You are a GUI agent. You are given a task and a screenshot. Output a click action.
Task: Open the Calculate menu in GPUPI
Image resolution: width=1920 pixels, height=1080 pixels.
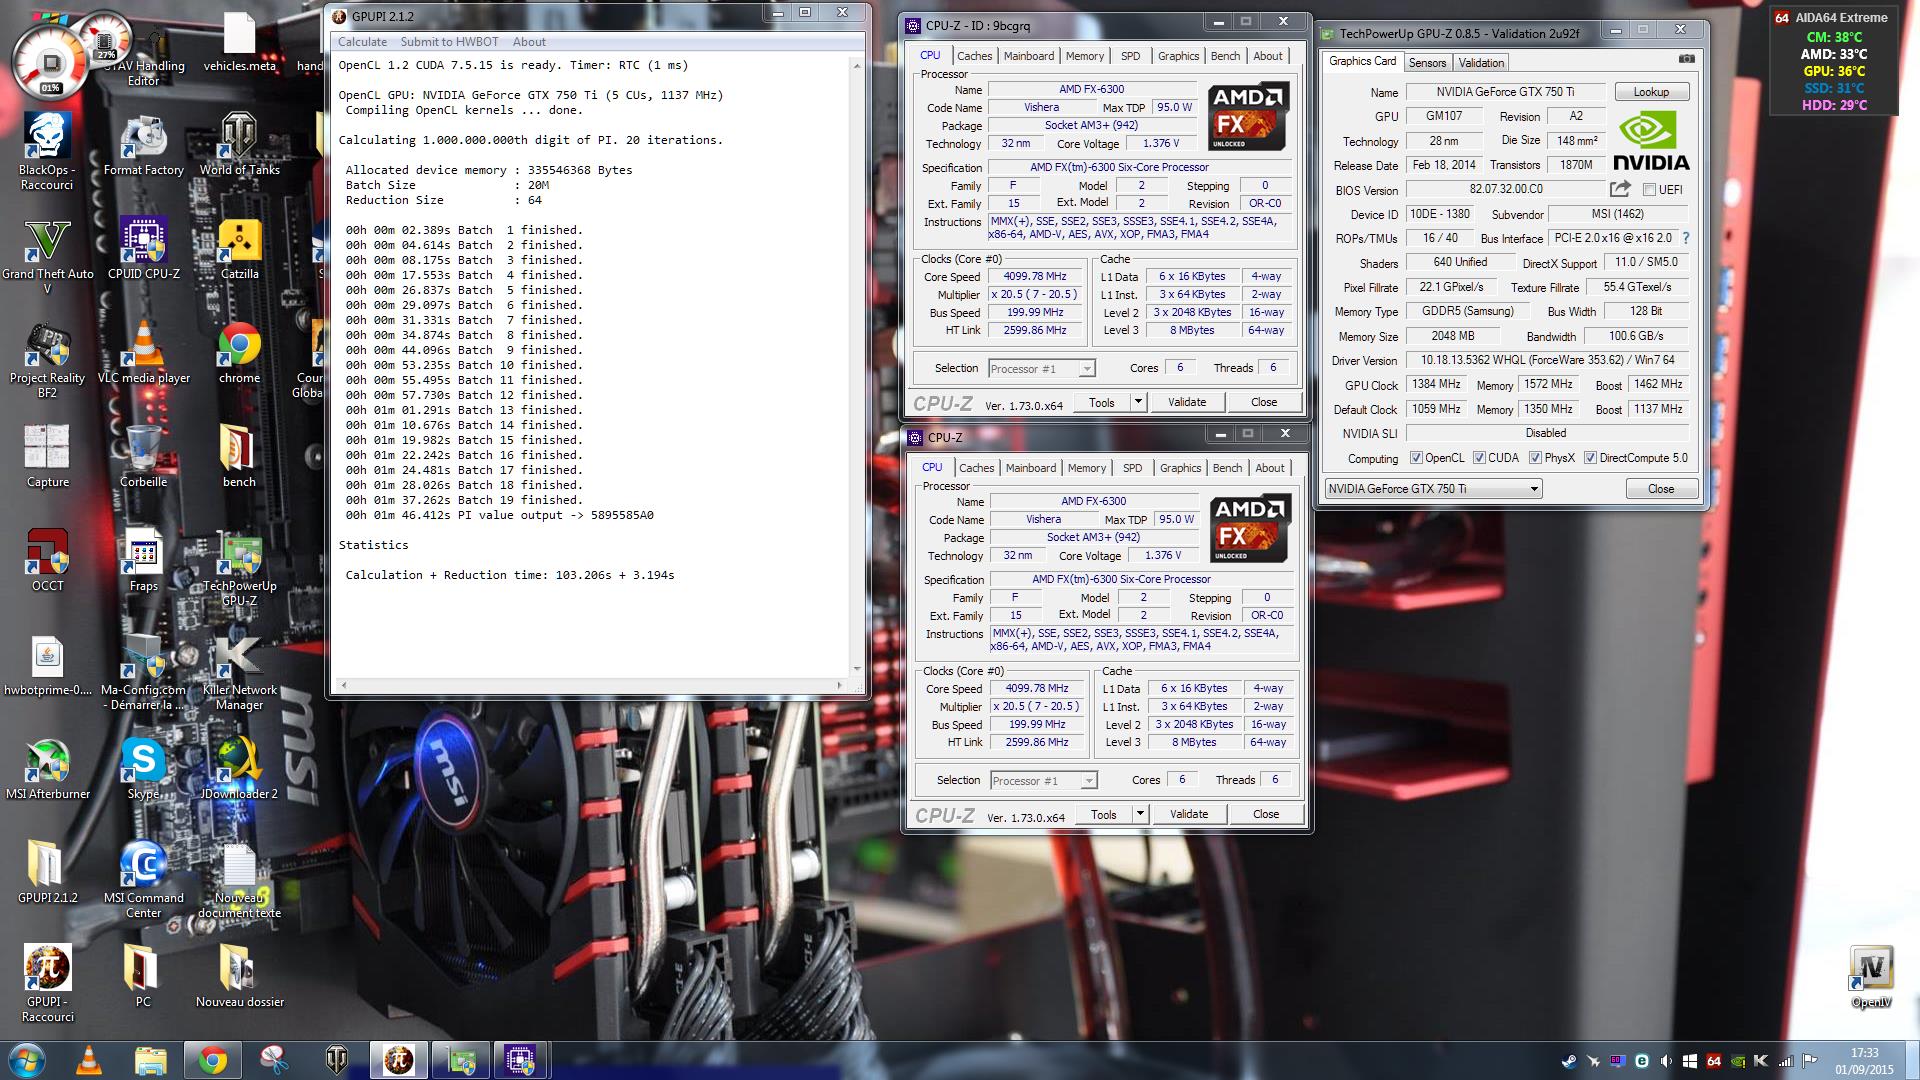click(362, 42)
